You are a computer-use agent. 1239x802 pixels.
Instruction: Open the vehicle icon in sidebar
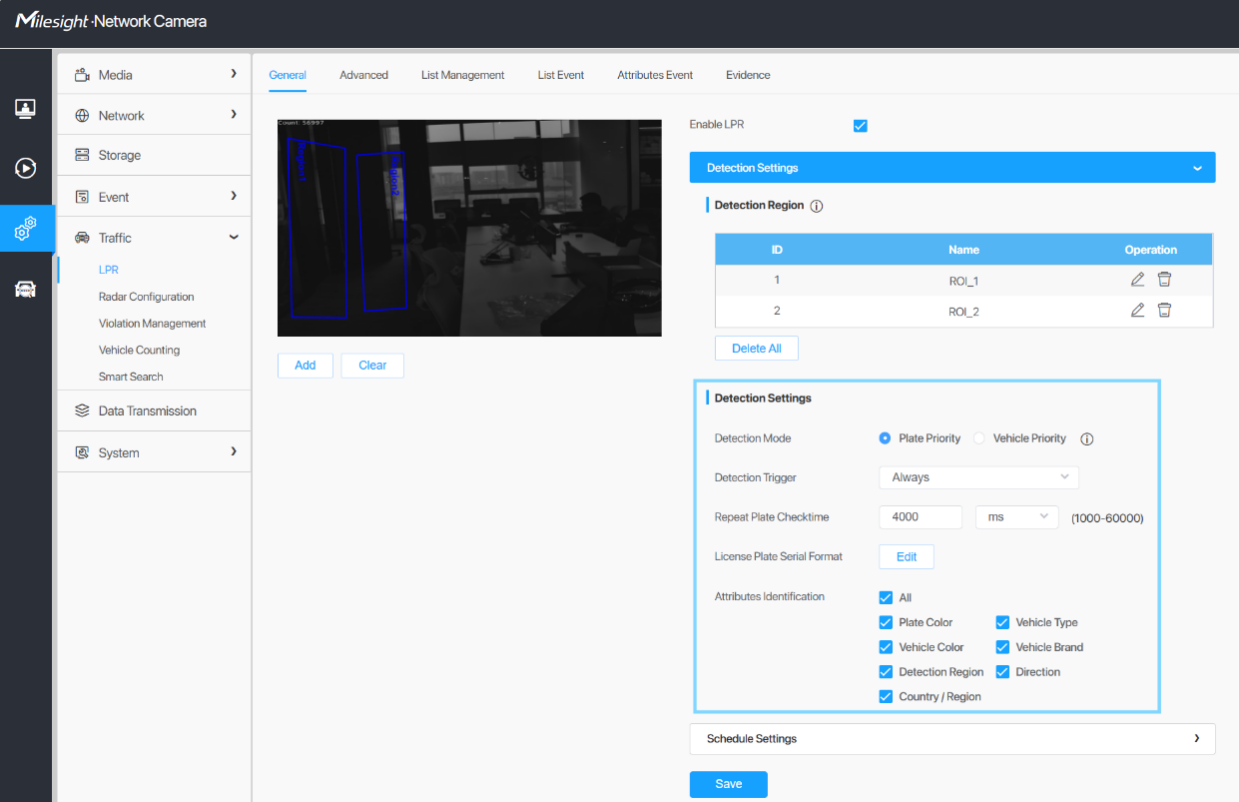[26, 289]
